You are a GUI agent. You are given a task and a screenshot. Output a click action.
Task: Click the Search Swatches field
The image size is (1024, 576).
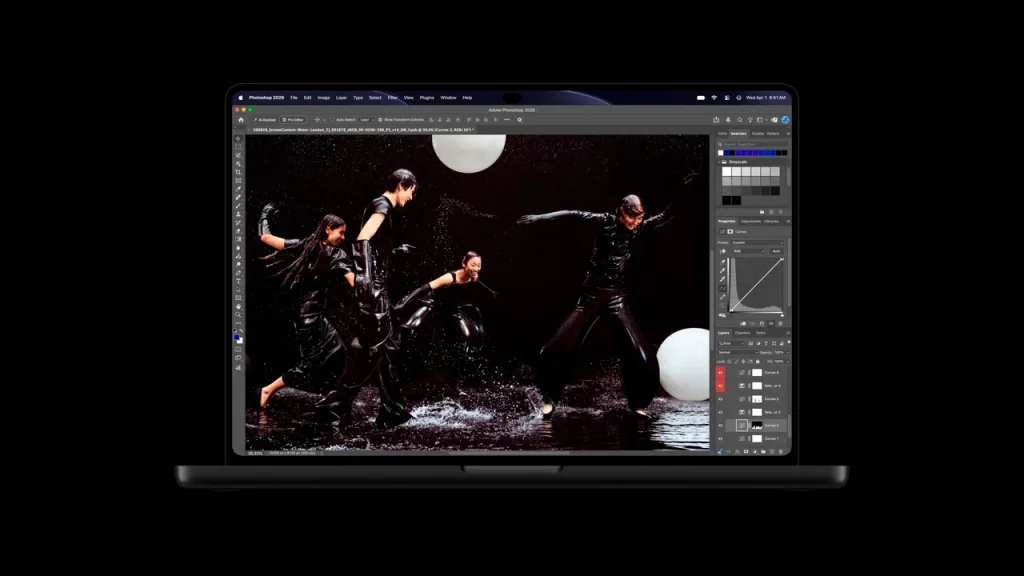click(752, 144)
